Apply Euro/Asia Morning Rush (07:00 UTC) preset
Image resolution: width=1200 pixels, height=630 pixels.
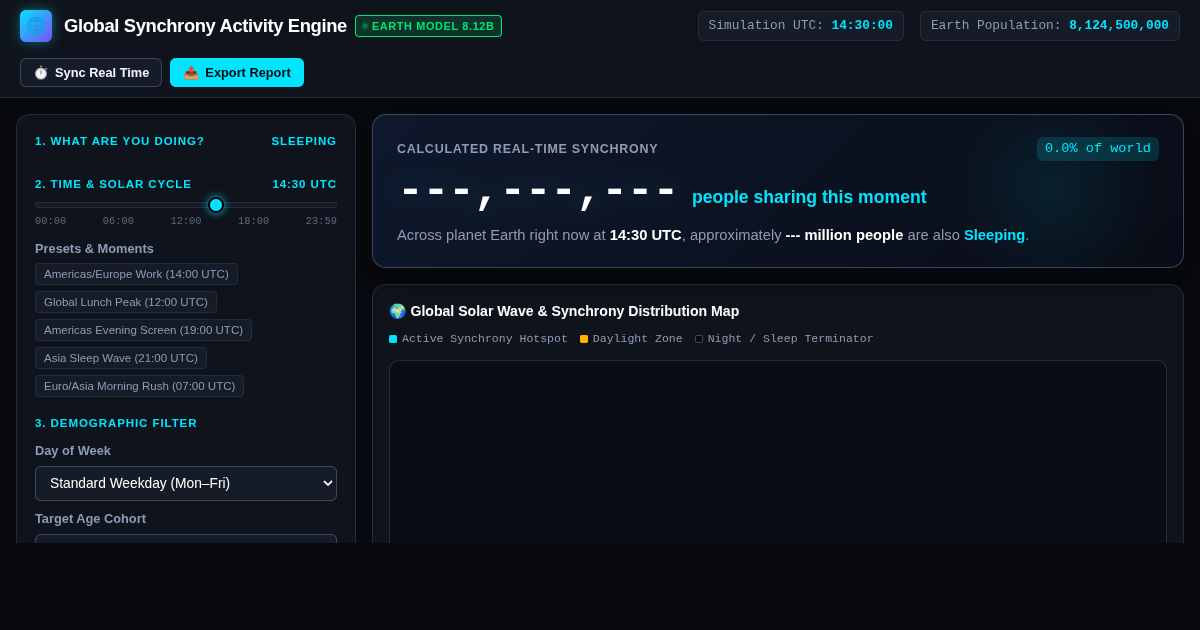click(x=139, y=386)
